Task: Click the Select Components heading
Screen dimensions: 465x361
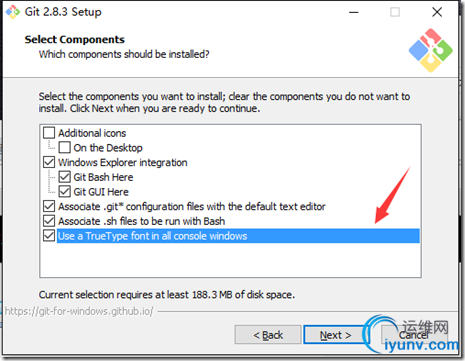Action: point(75,39)
